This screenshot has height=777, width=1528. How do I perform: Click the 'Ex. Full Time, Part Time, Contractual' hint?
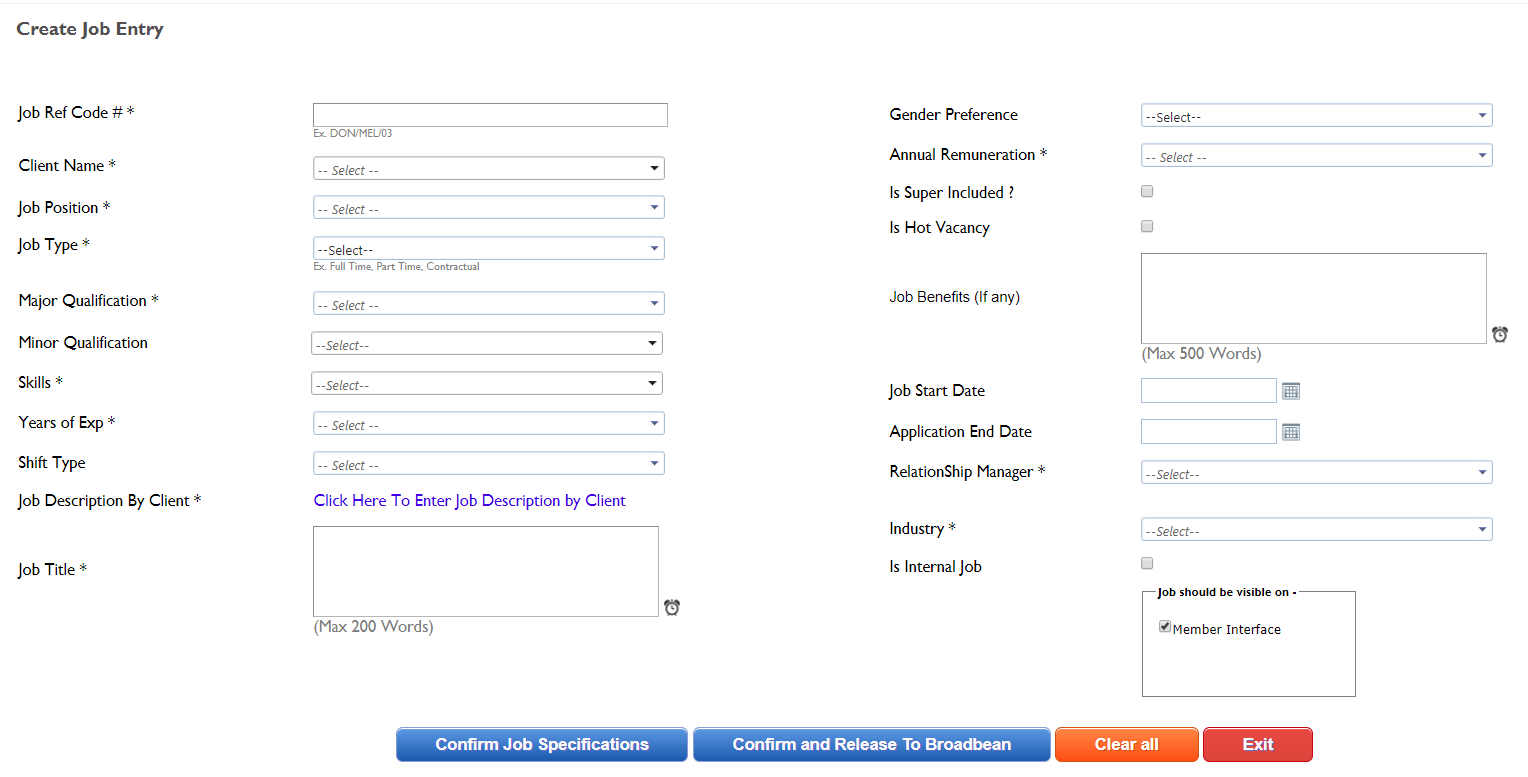click(x=397, y=267)
